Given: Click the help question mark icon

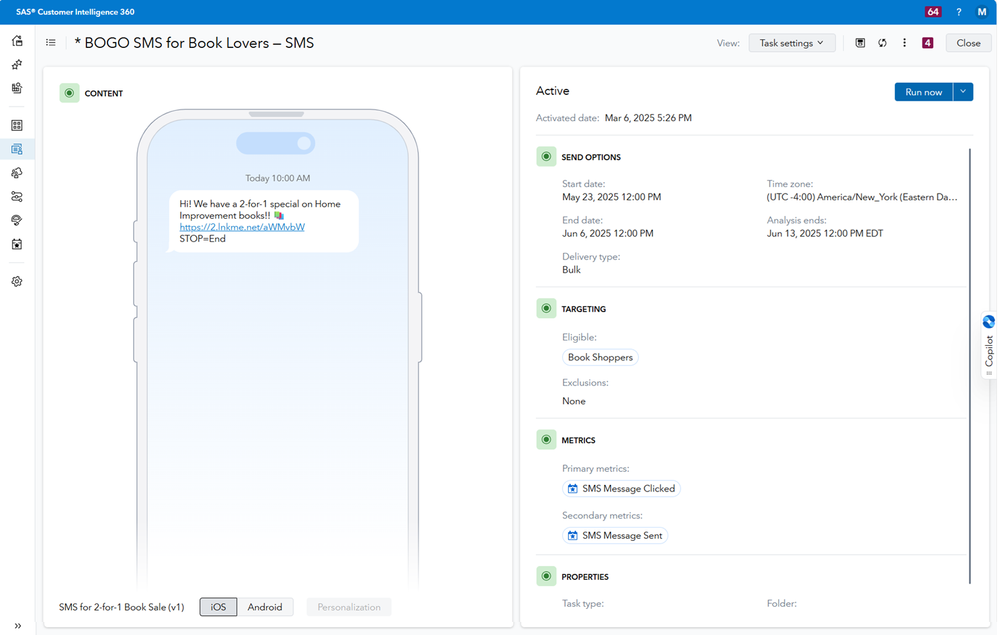Looking at the screenshot, I should [958, 12].
